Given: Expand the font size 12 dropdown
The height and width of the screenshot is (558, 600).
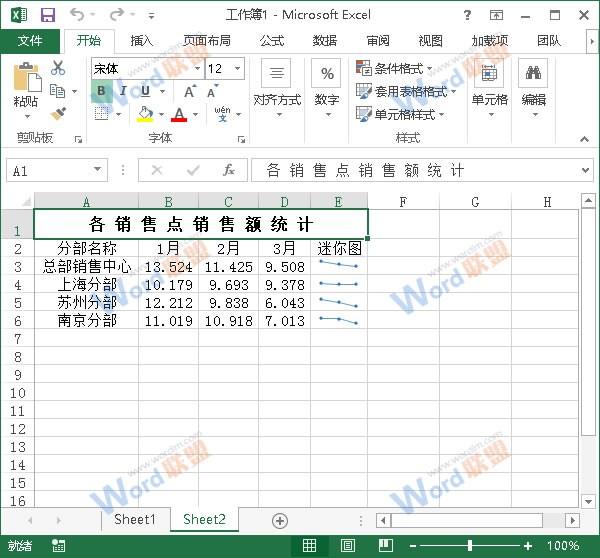Looking at the screenshot, I should click(238, 69).
